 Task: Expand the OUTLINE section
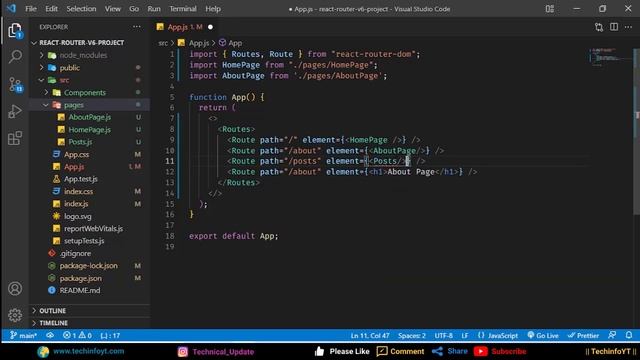tap(89, 311)
